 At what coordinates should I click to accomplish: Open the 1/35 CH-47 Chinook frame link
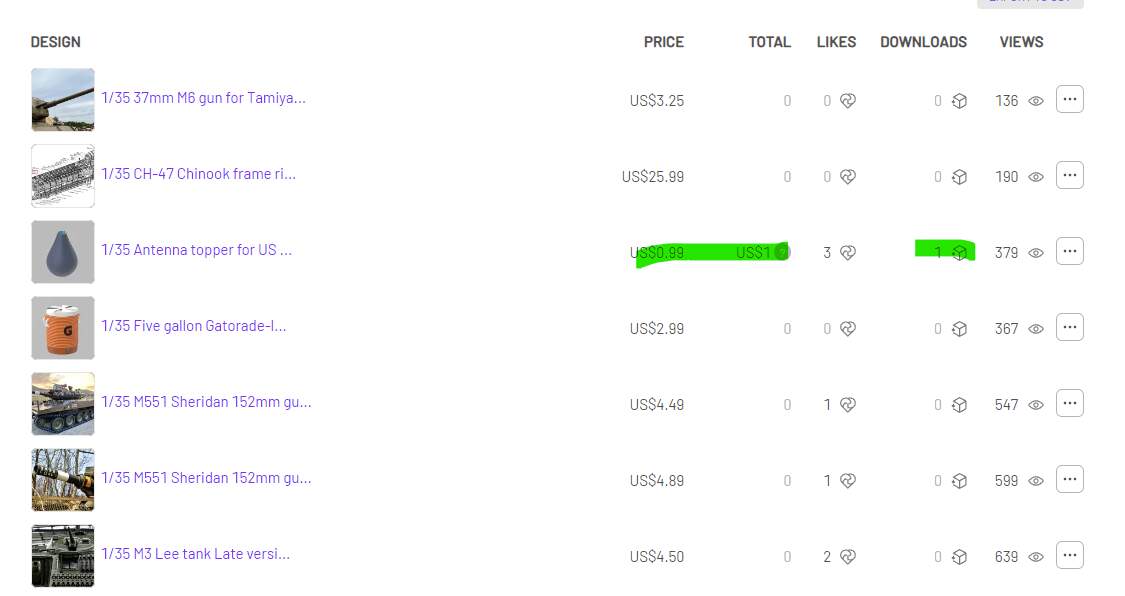[x=199, y=174]
